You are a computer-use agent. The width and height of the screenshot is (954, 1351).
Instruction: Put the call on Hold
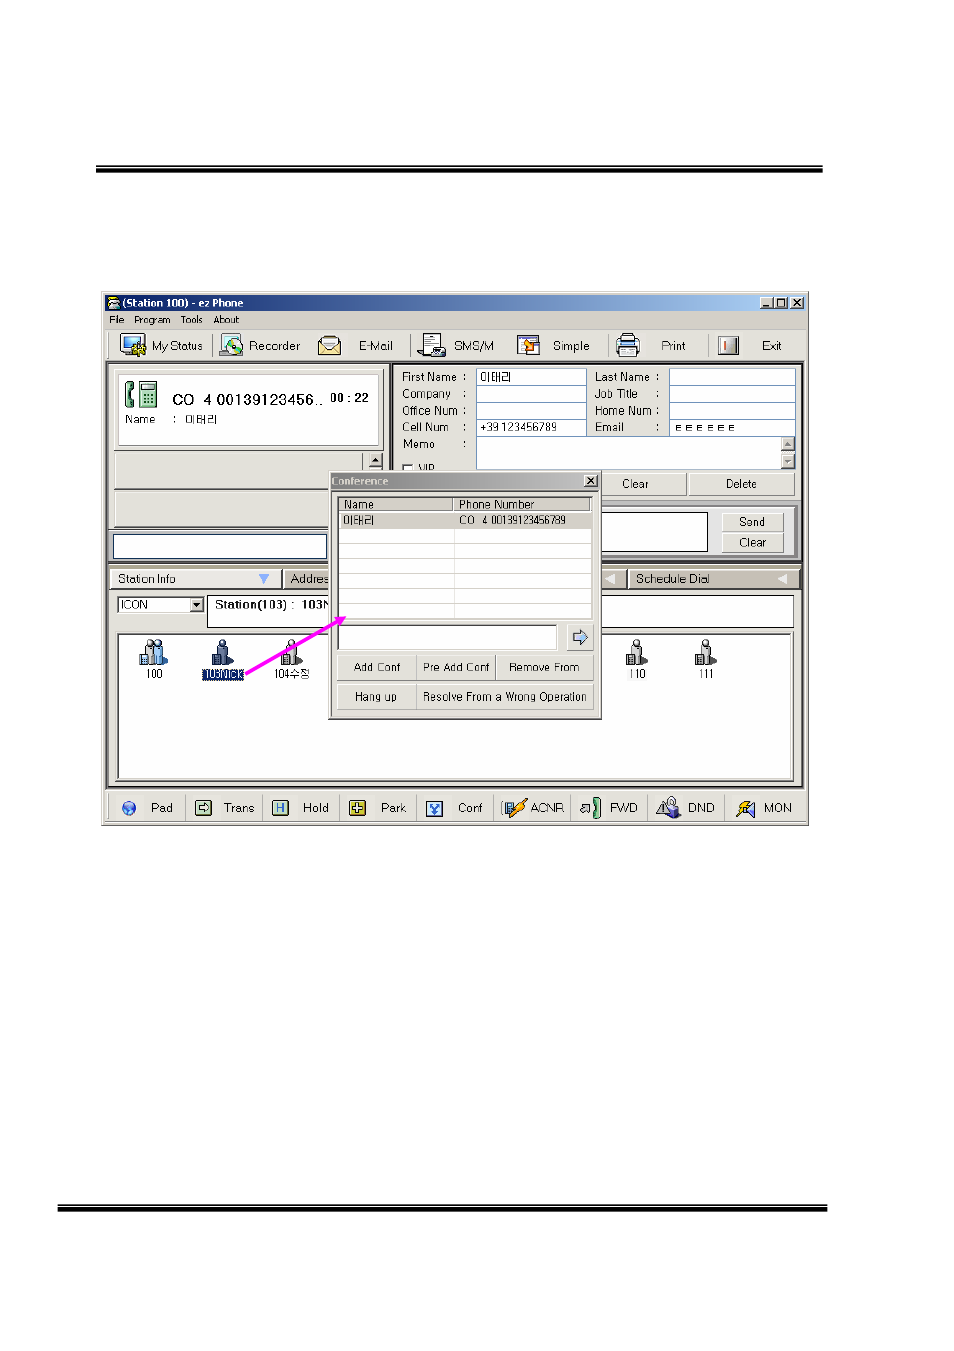click(301, 808)
